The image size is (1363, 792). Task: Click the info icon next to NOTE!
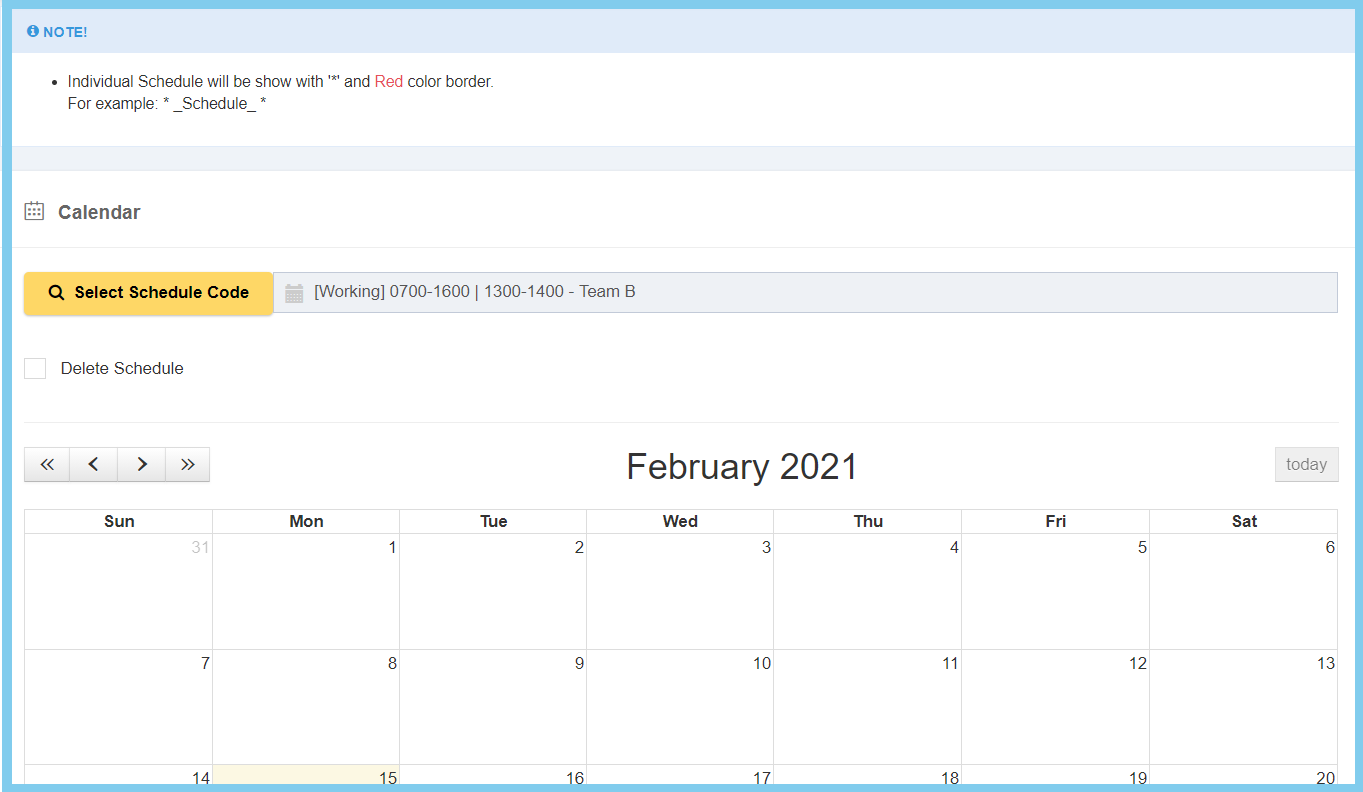[x=33, y=32]
